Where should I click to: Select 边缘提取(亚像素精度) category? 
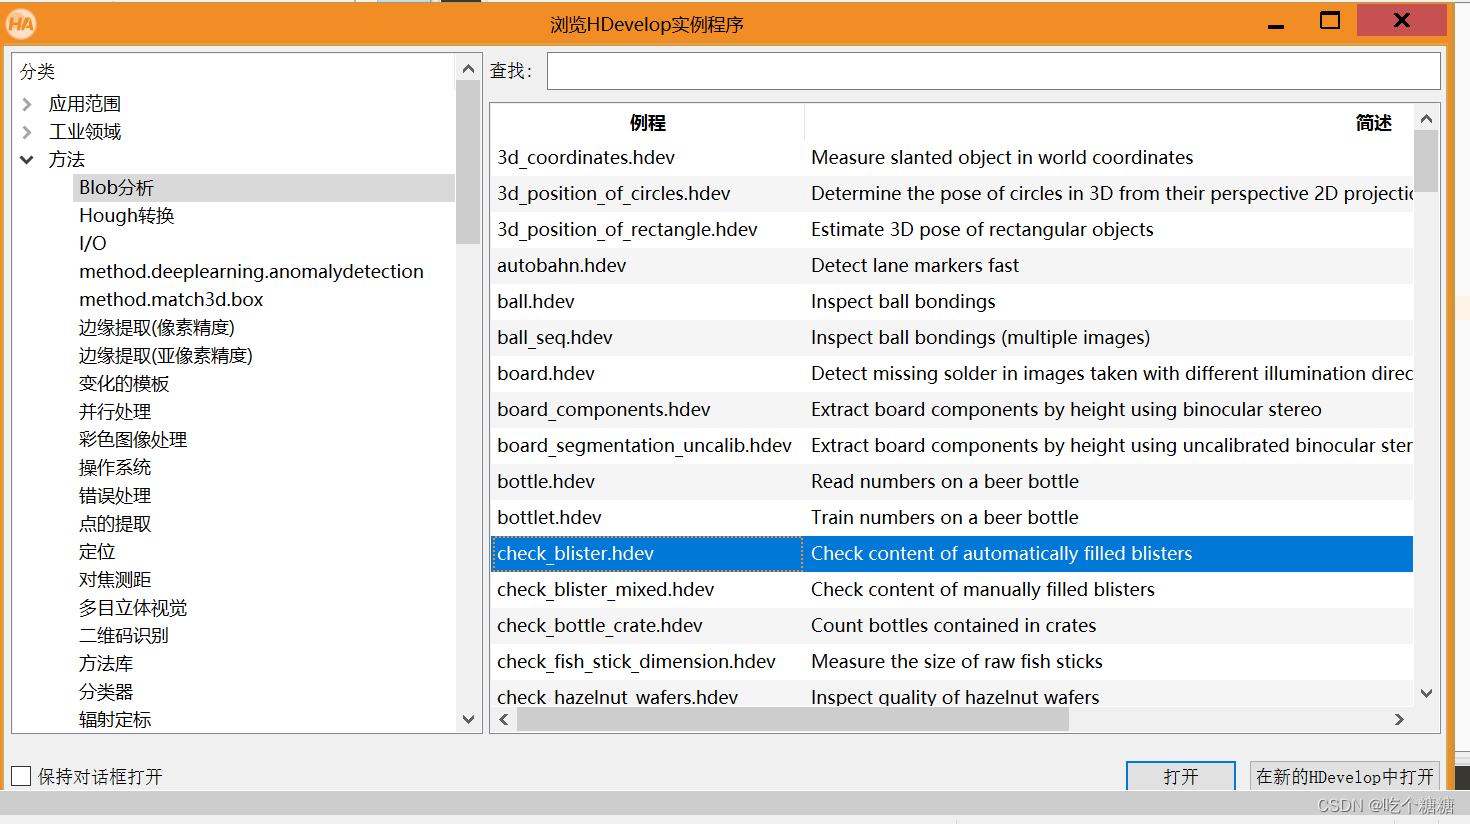pyautogui.click(x=166, y=356)
